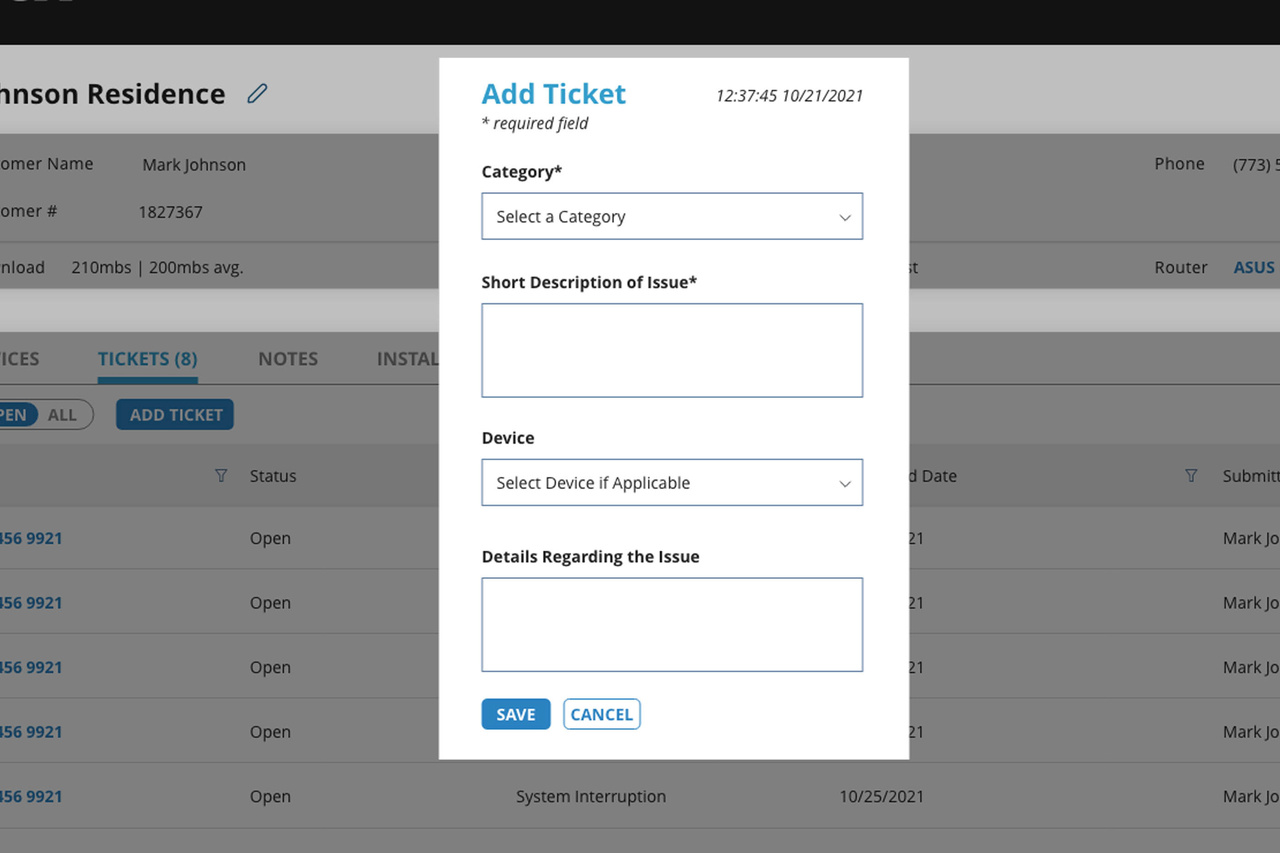Click the pencil edit icon beside Johnson Residence

tap(257, 94)
